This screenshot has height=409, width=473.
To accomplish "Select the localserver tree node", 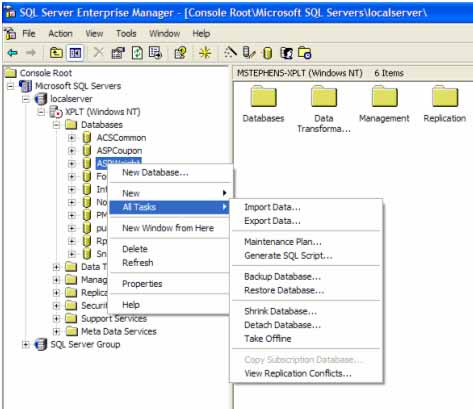I will (71, 99).
